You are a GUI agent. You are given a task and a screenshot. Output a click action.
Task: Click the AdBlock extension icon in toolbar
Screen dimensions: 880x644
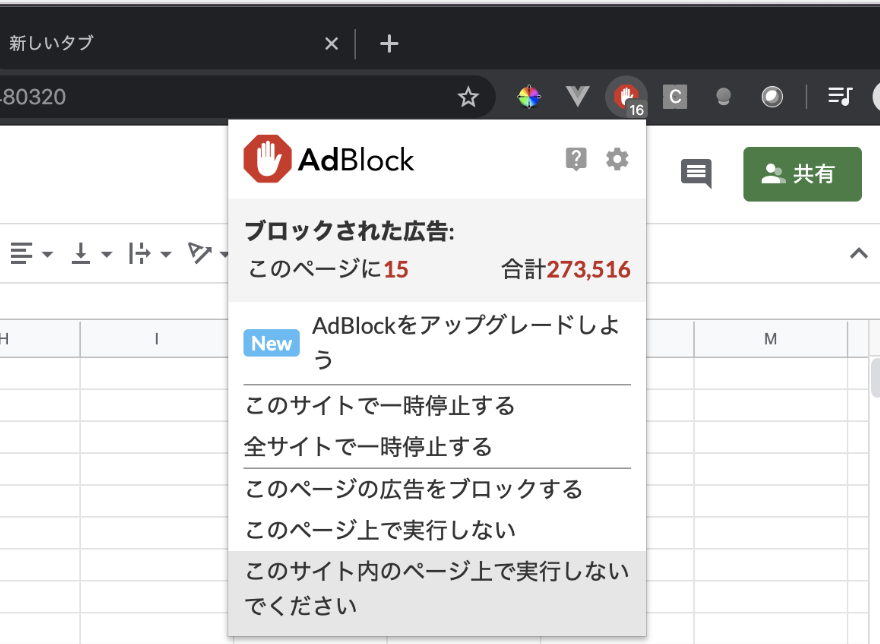(x=626, y=97)
